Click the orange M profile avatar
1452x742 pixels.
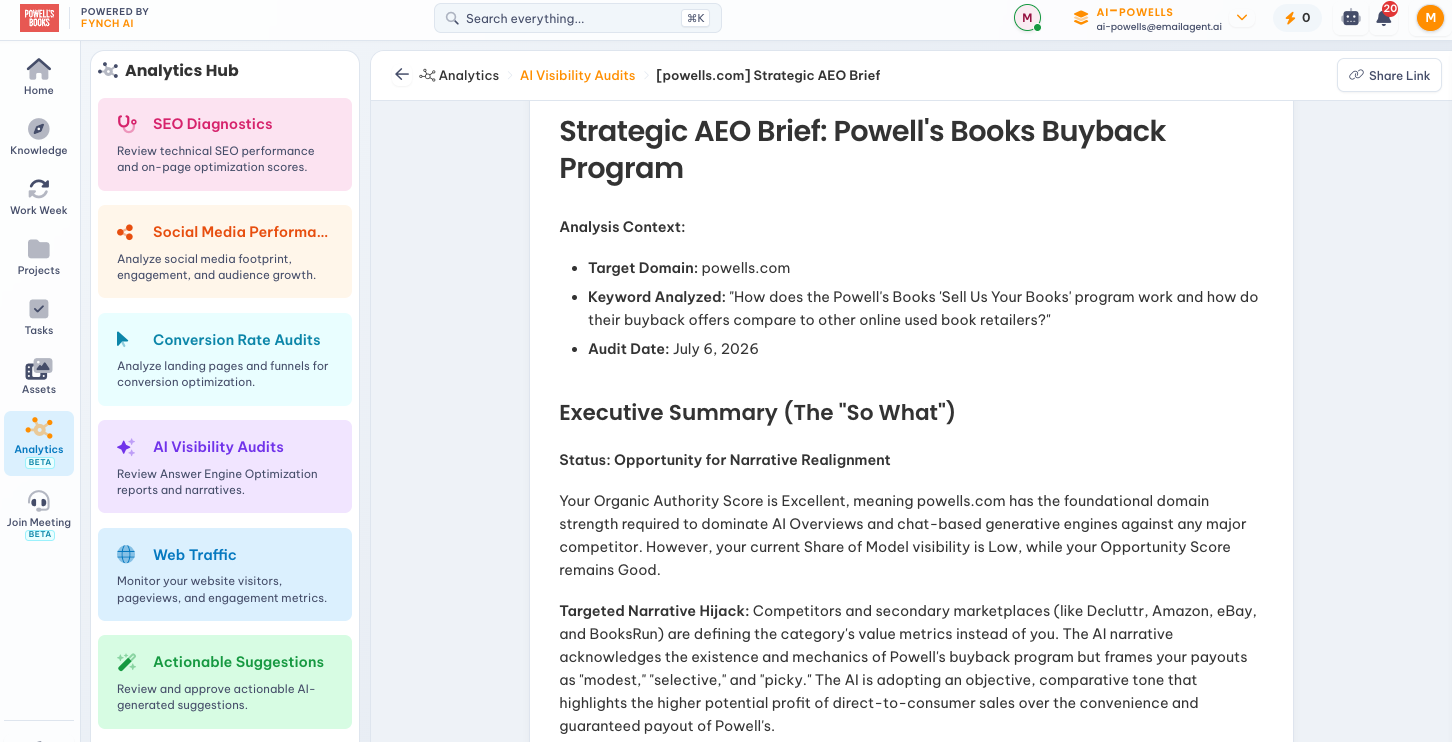pos(1430,18)
